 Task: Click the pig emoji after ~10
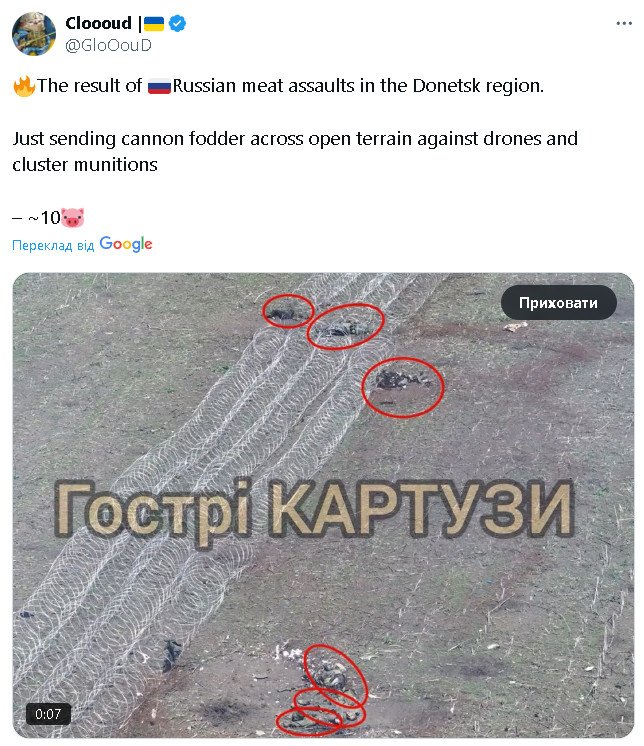pos(73,218)
